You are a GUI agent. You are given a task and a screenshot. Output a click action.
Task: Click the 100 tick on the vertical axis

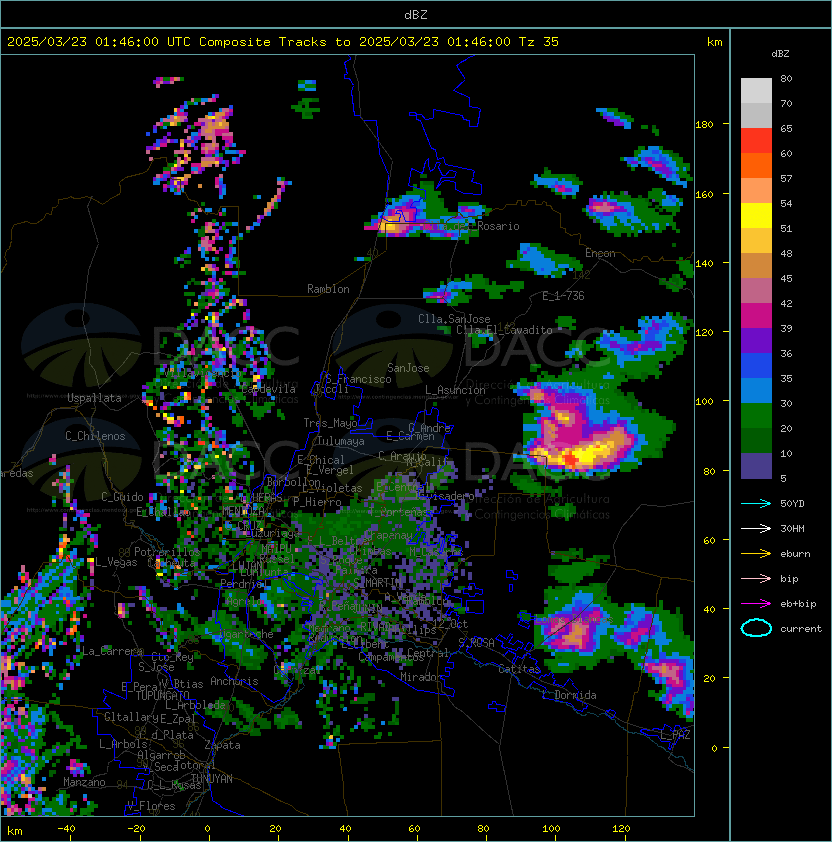click(704, 402)
